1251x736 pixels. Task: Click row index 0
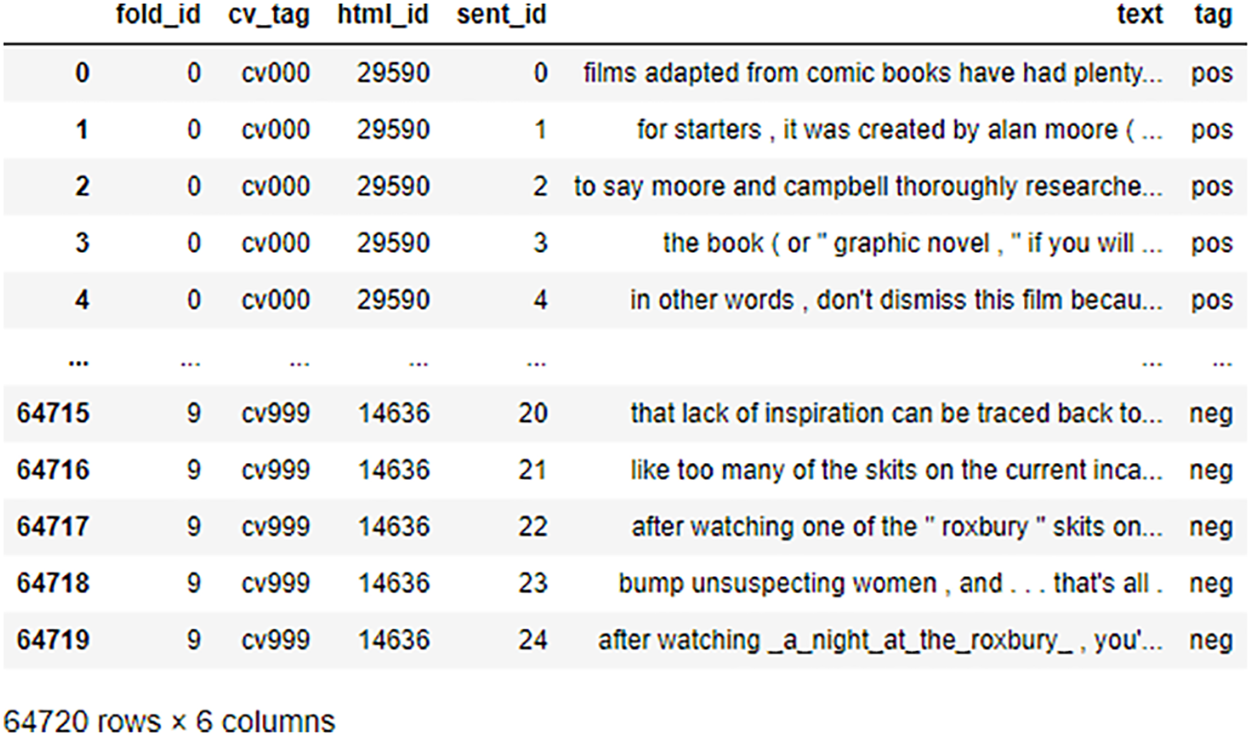tap(82, 73)
